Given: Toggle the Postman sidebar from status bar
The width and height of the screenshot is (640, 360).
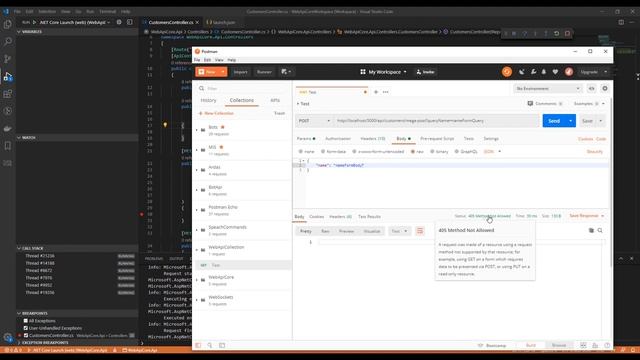Looking at the screenshot, I should pyautogui.click(x=198, y=345).
